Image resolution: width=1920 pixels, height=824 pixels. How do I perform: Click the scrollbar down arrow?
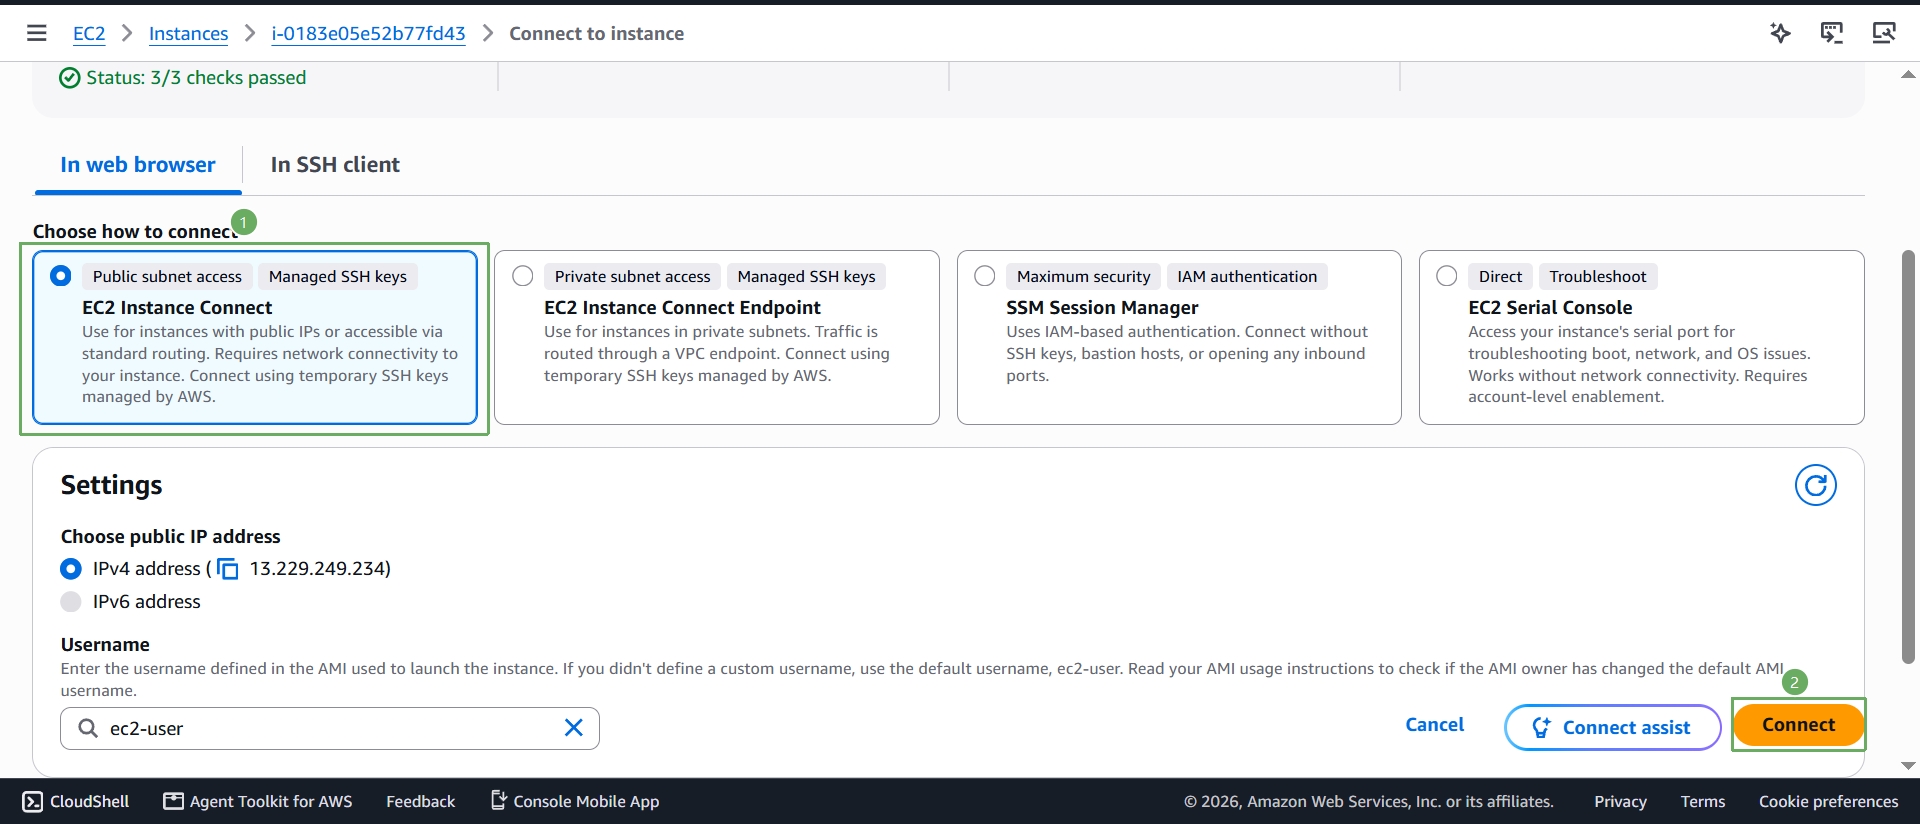click(1908, 766)
